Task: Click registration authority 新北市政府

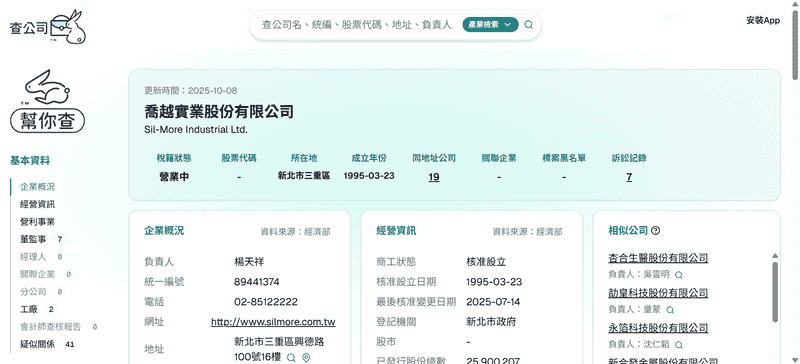Action: (x=491, y=322)
